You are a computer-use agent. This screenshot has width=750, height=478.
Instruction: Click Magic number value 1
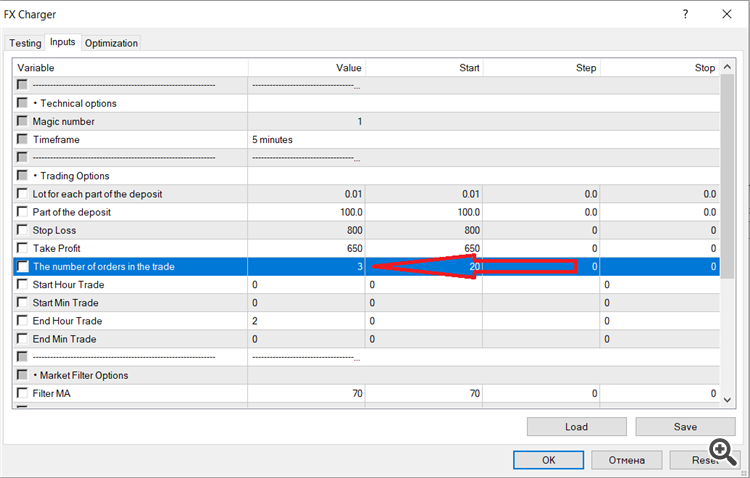click(359, 122)
